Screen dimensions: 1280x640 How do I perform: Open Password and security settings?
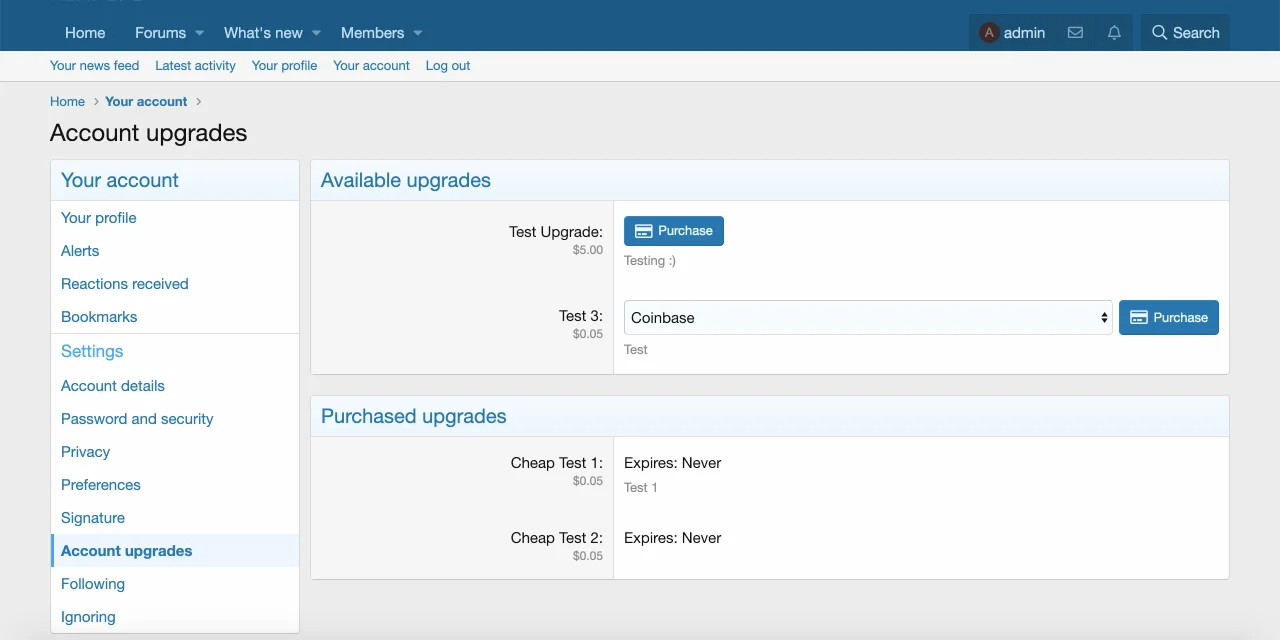tap(137, 419)
